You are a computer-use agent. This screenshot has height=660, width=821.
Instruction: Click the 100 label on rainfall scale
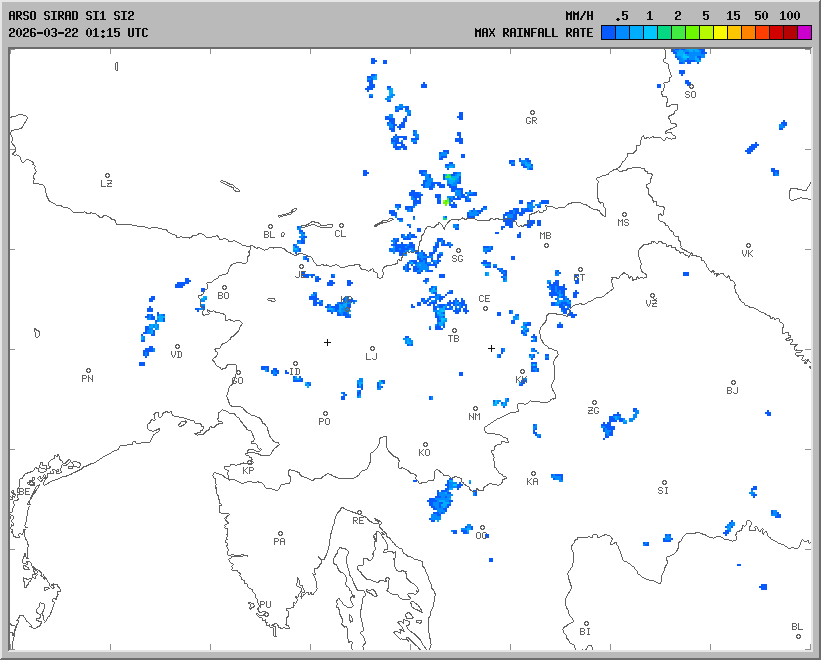tap(790, 16)
